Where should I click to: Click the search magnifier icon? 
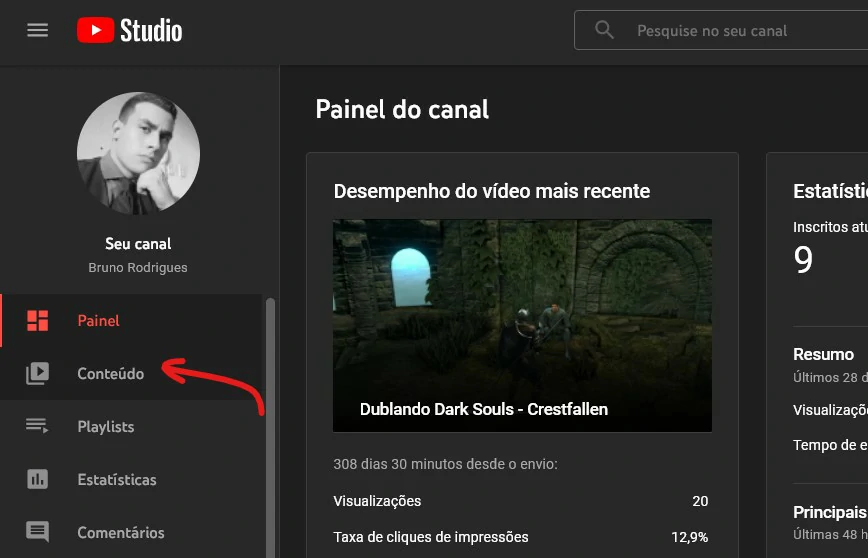(604, 30)
